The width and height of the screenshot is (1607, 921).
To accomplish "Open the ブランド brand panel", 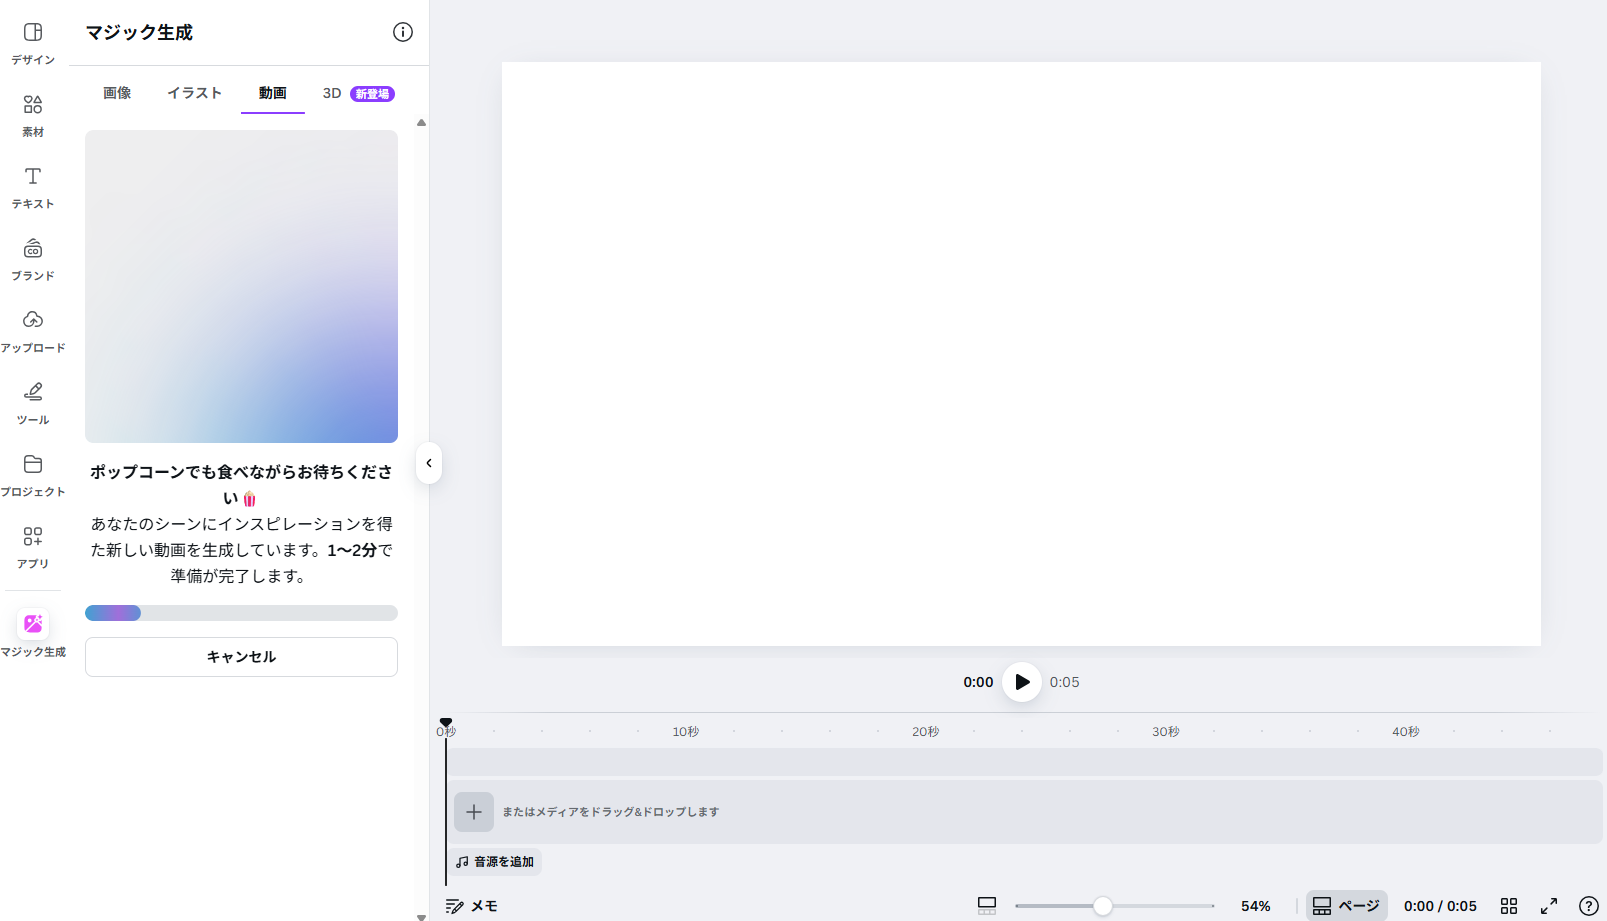I will (x=33, y=259).
